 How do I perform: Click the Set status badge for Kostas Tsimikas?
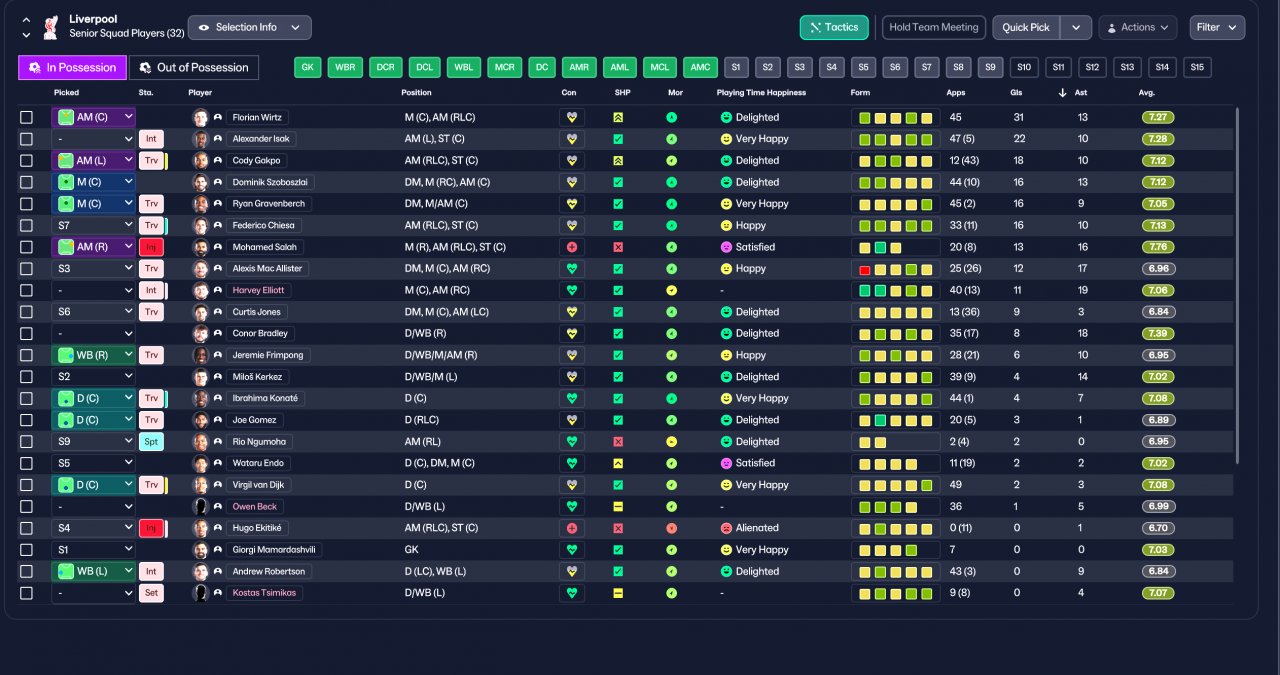[151, 593]
